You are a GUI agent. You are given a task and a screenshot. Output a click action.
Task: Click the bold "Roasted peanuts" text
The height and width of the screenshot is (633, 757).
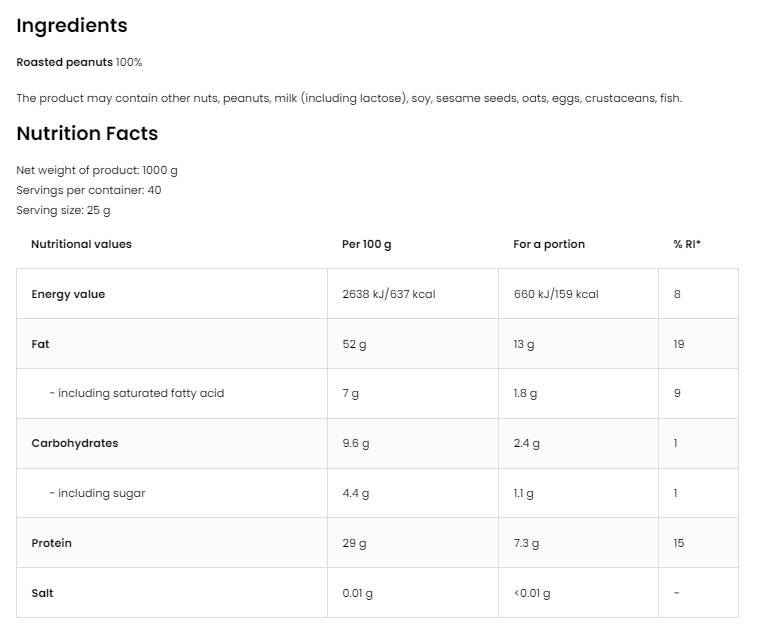point(65,62)
